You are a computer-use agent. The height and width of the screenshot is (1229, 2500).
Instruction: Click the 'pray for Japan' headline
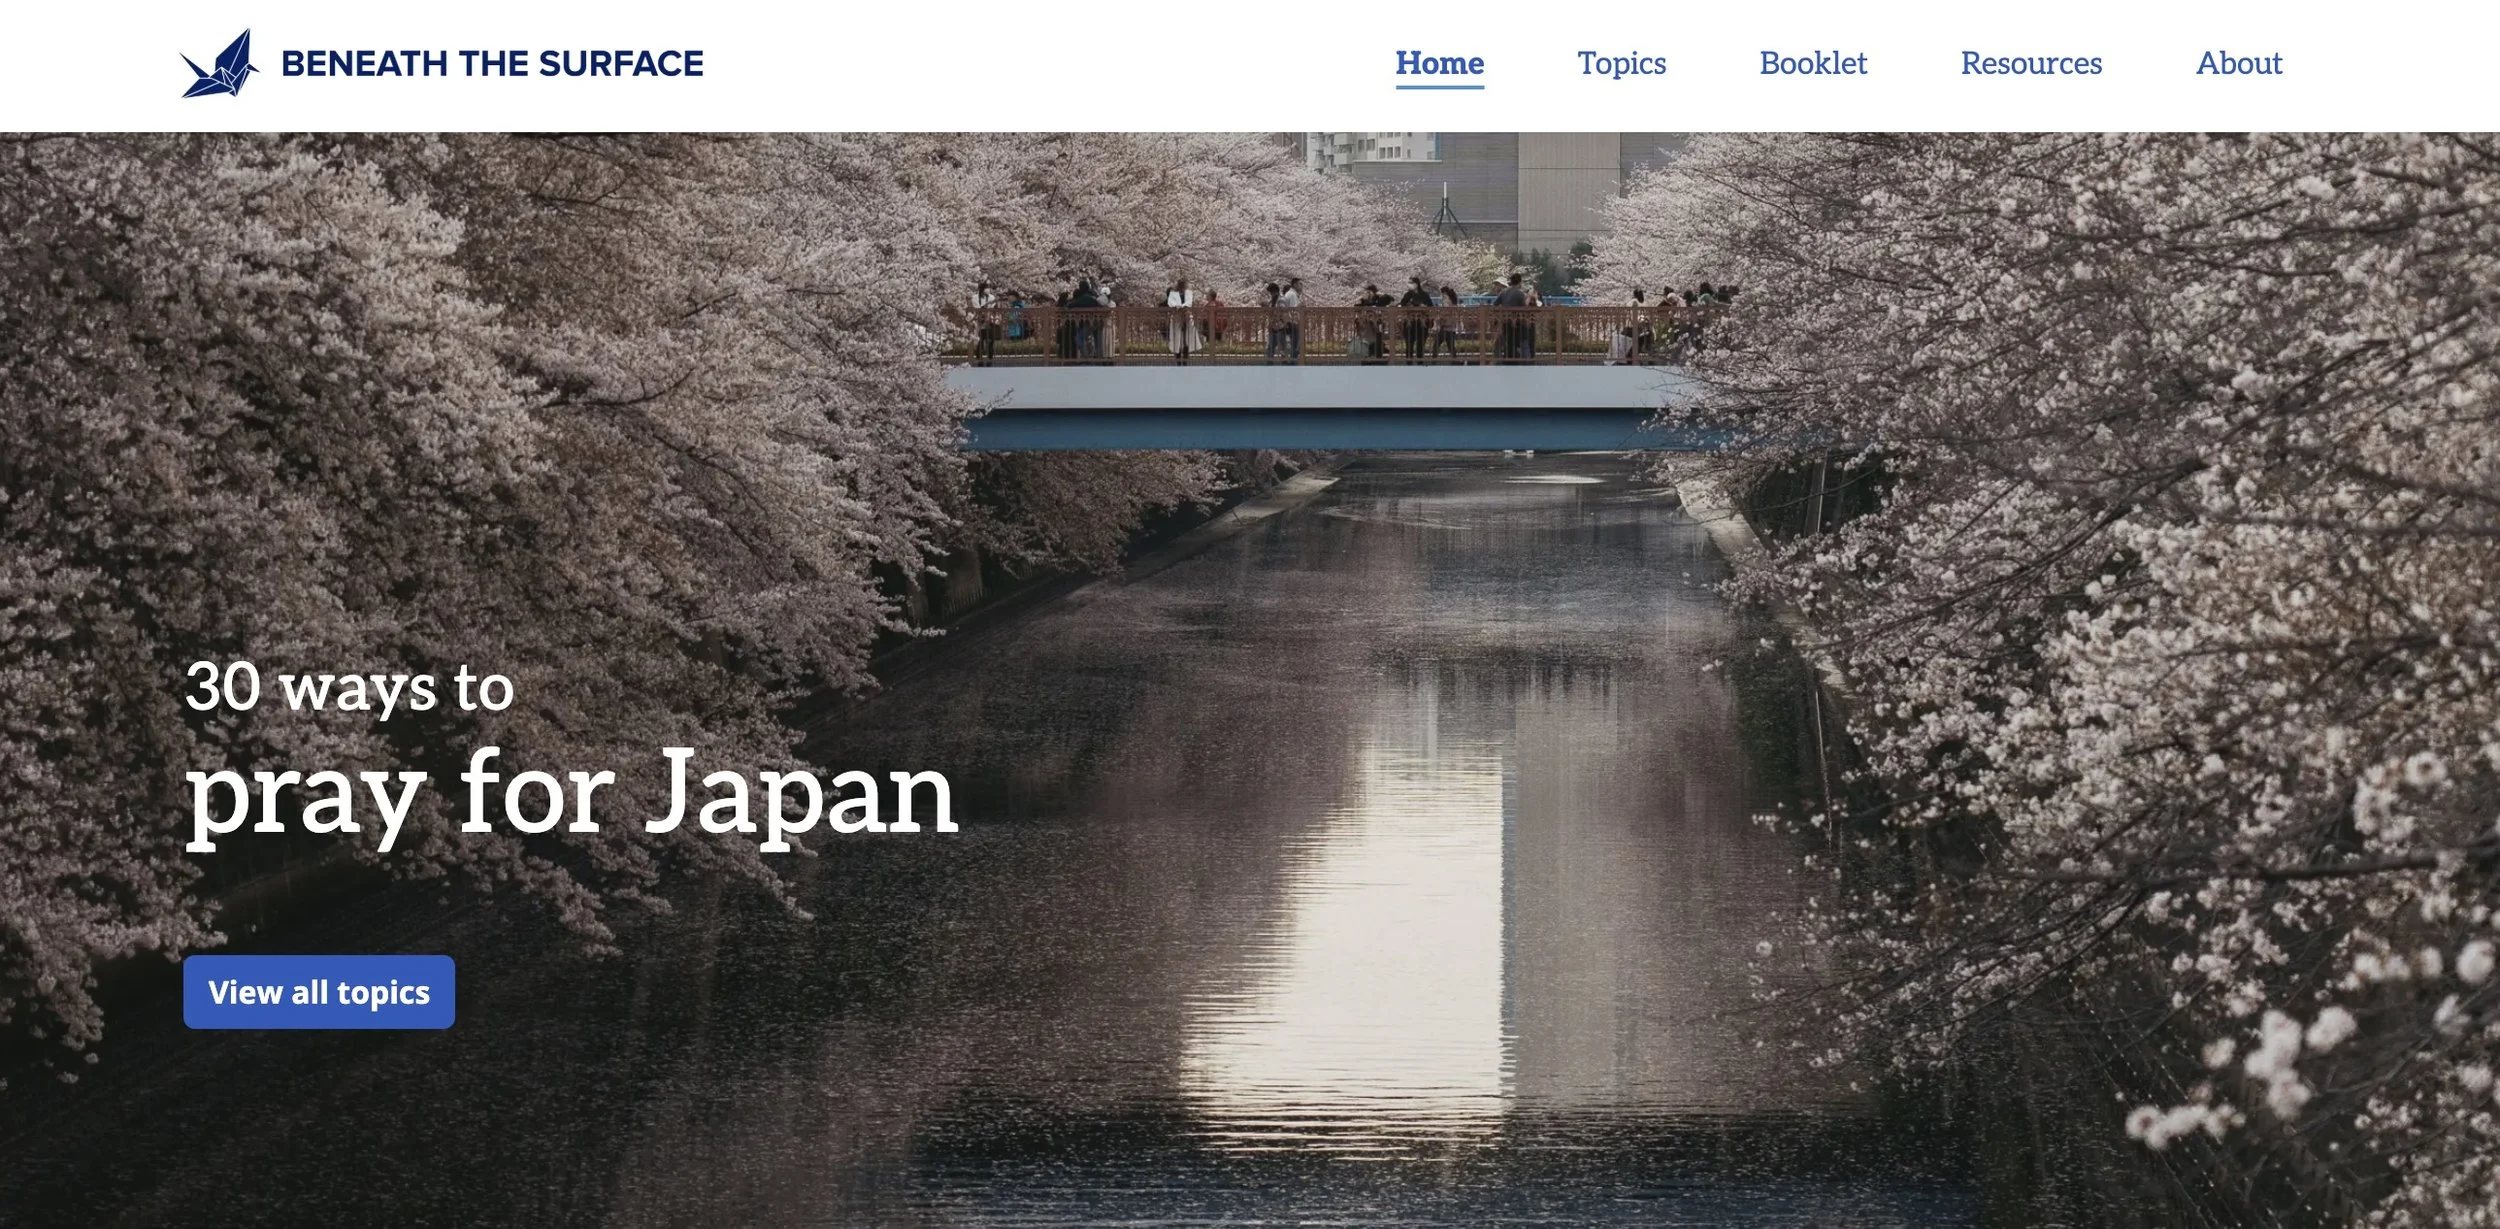coord(571,797)
